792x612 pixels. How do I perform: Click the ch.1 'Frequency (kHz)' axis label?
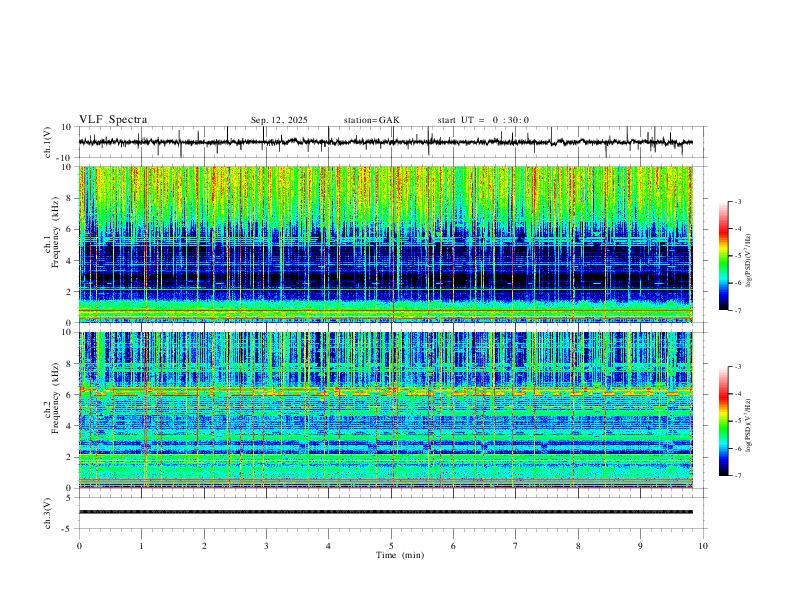click(x=55, y=232)
